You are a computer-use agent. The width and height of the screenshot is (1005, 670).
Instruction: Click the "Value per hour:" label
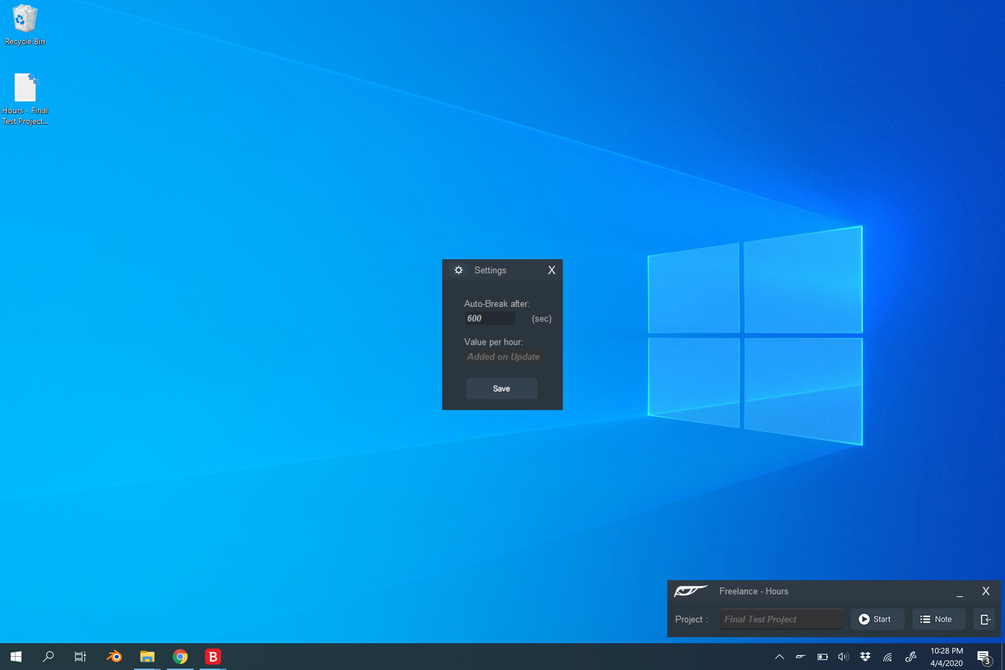(494, 342)
